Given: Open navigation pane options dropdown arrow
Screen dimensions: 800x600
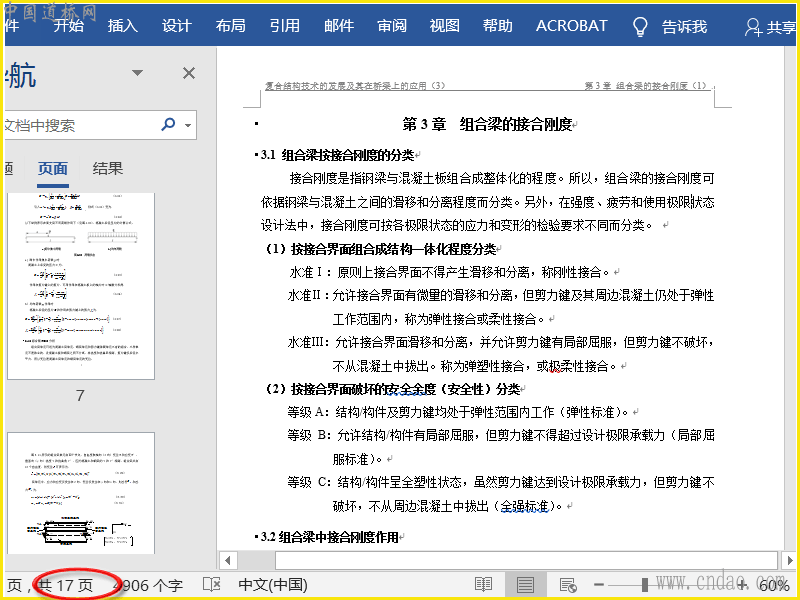Looking at the screenshot, I should [x=135, y=73].
